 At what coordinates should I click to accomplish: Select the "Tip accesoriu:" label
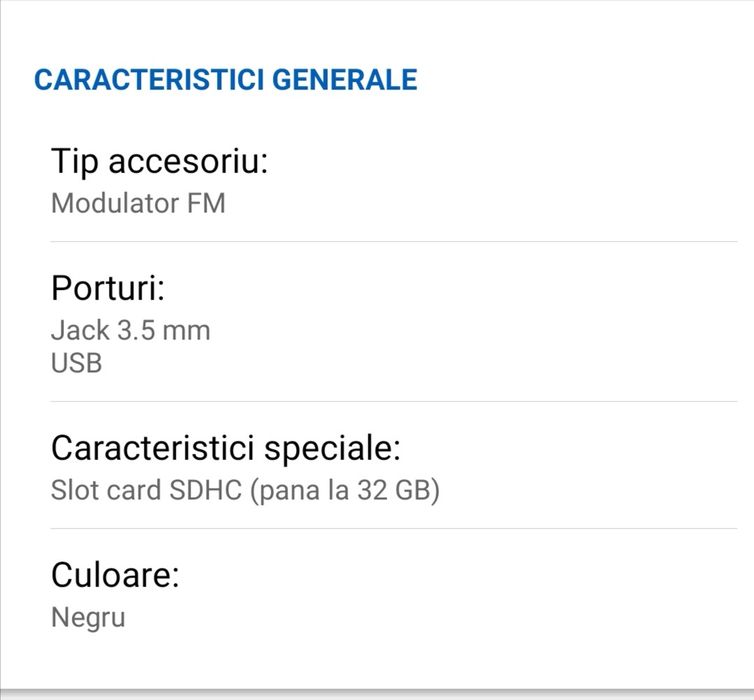159,162
